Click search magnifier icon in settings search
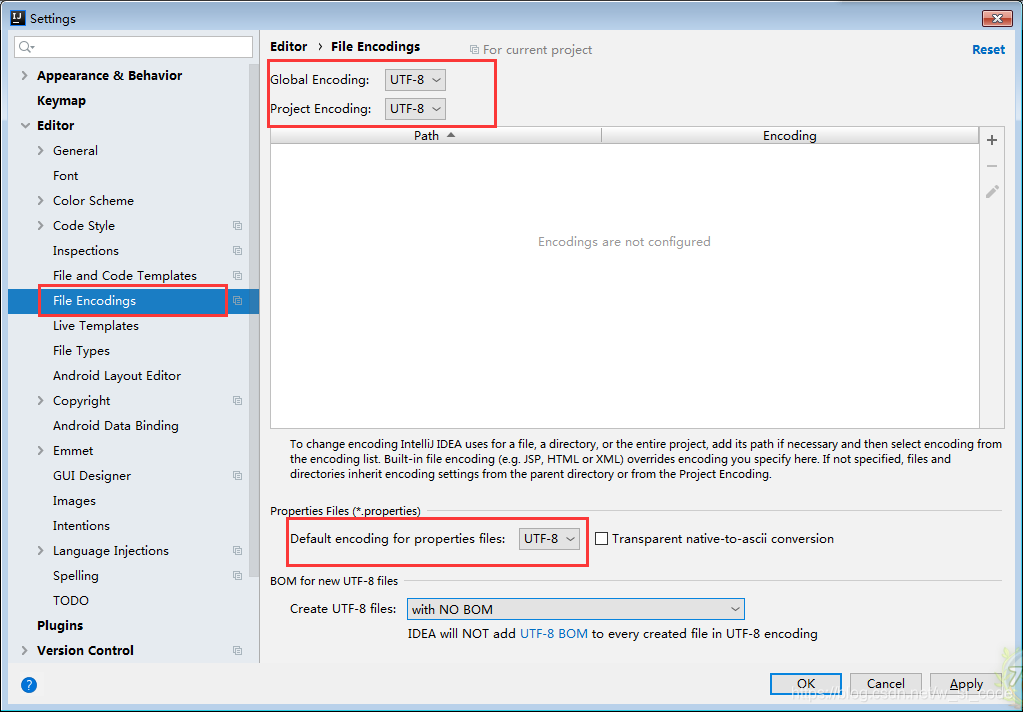Screen dimensions: 1023x712 pos(25,47)
